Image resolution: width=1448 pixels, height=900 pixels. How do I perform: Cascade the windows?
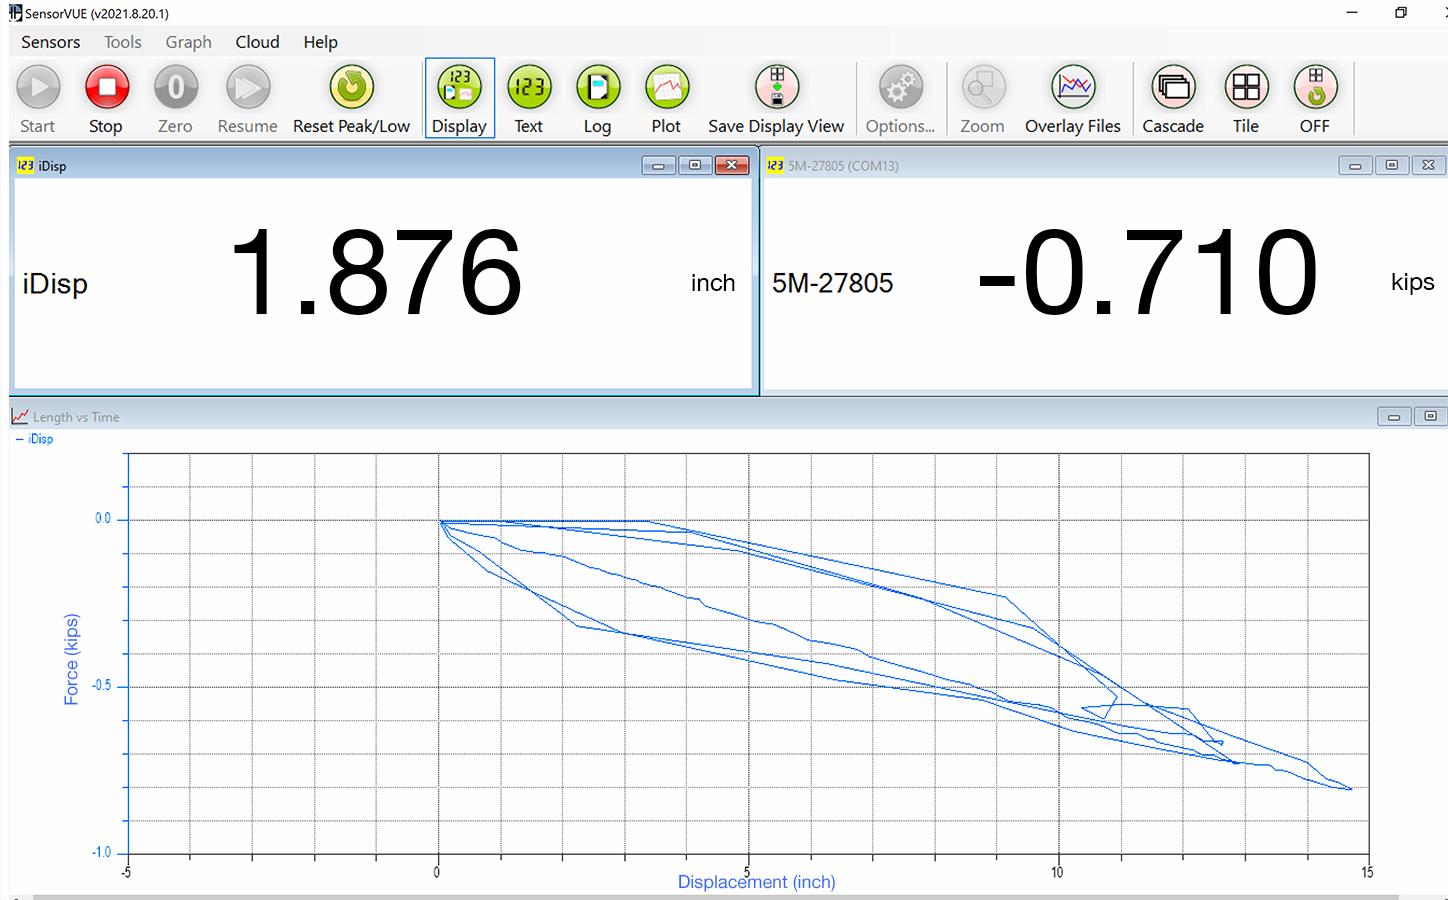[x=1173, y=88]
